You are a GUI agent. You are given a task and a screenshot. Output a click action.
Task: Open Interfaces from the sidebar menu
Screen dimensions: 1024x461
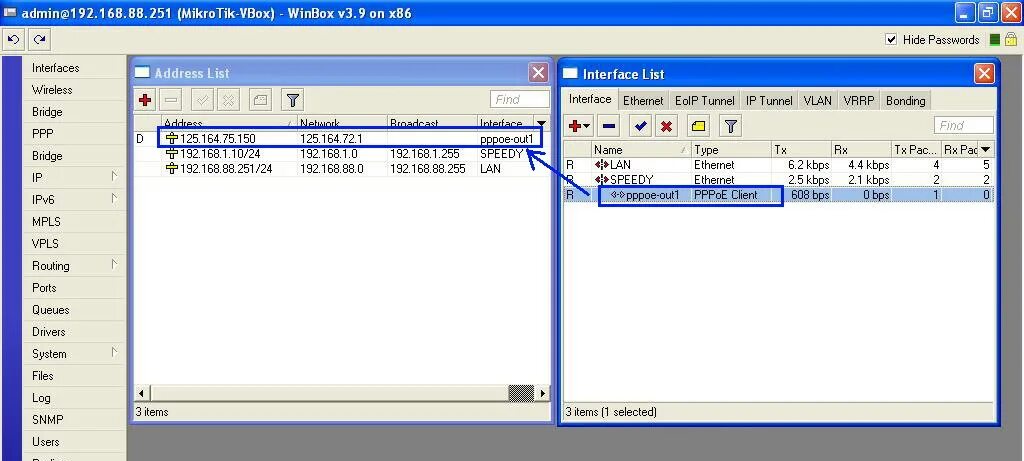56,68
